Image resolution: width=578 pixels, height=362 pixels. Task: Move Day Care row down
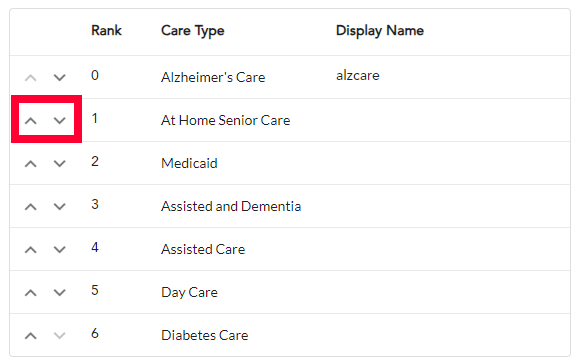[59, 293]
